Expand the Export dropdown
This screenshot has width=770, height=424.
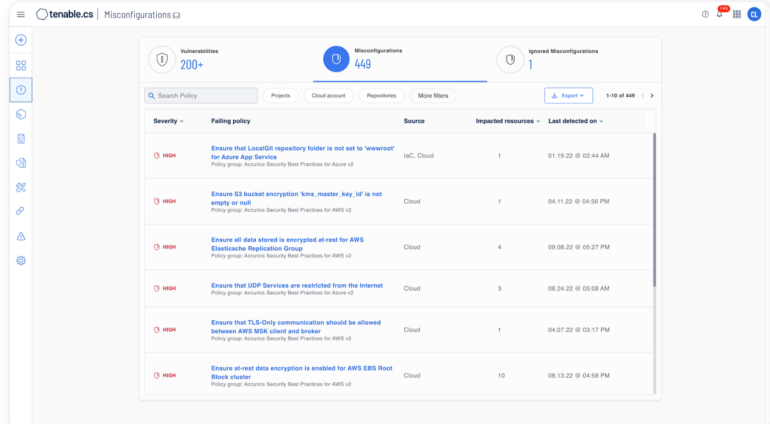point(568,96)
